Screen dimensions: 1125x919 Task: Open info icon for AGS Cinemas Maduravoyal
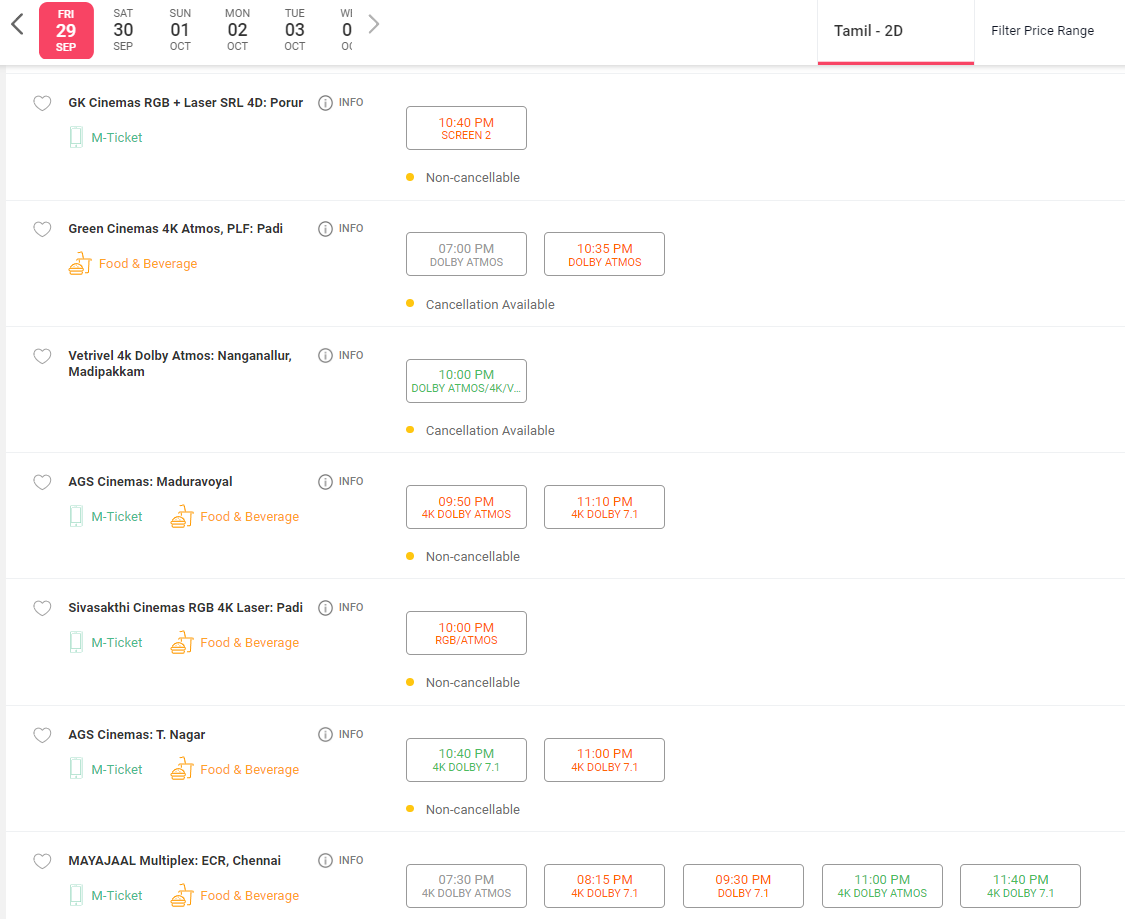(325, 481)
